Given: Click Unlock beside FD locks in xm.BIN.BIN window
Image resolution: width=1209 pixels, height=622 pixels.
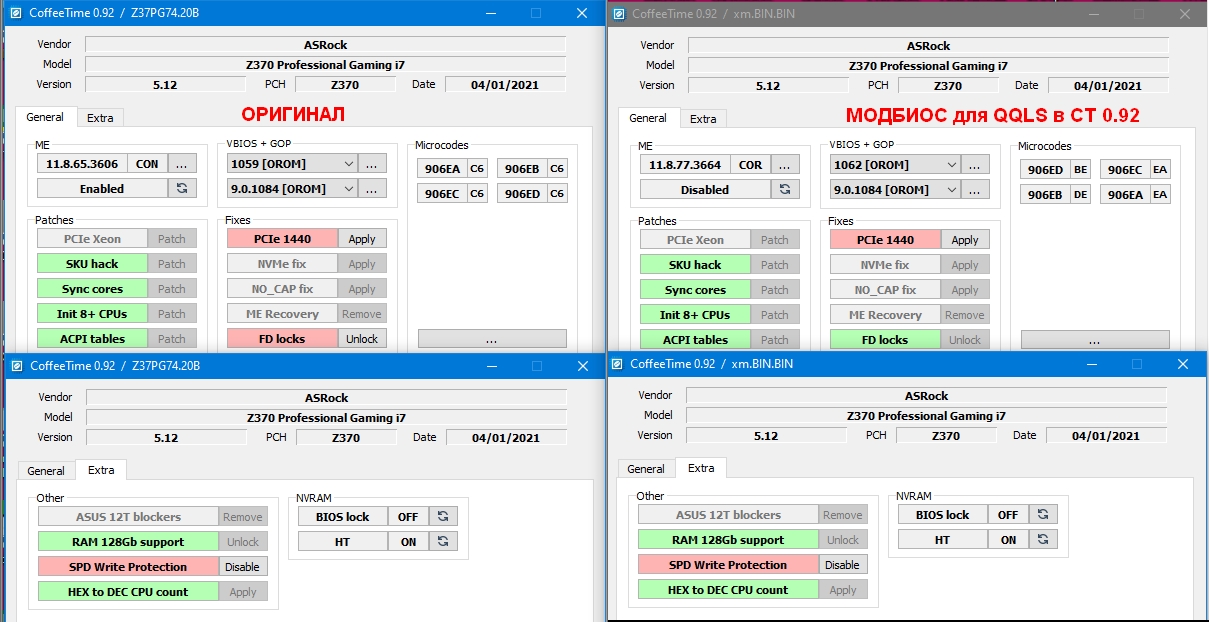Looking at the screenshot, I should click(x=965, y=340).
